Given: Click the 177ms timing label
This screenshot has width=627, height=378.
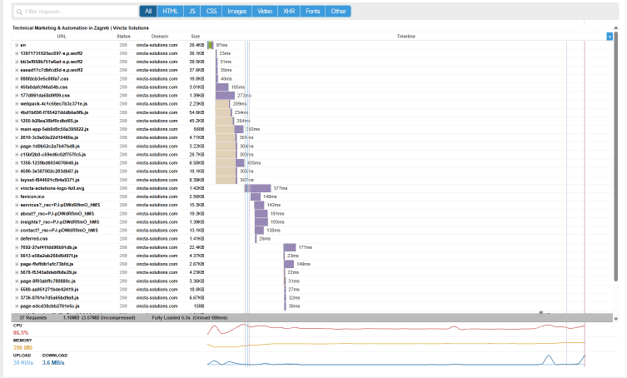Looking at the screenshot, I should coord(305,248).
